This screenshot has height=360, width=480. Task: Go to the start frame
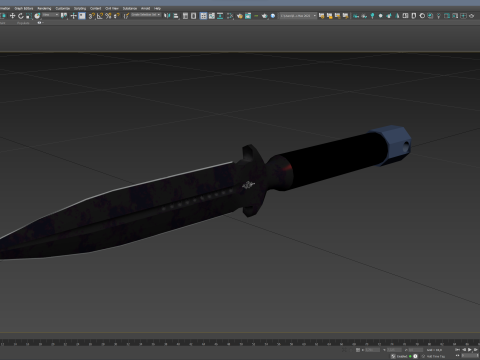458,350
